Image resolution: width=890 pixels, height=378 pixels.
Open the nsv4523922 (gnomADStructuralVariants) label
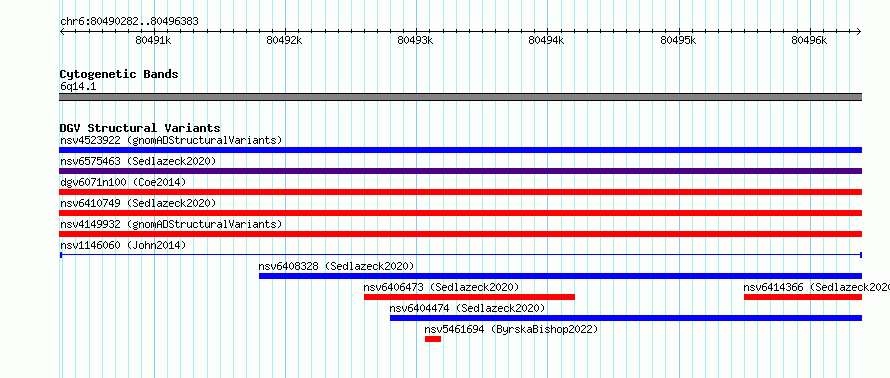pos(171,140)
